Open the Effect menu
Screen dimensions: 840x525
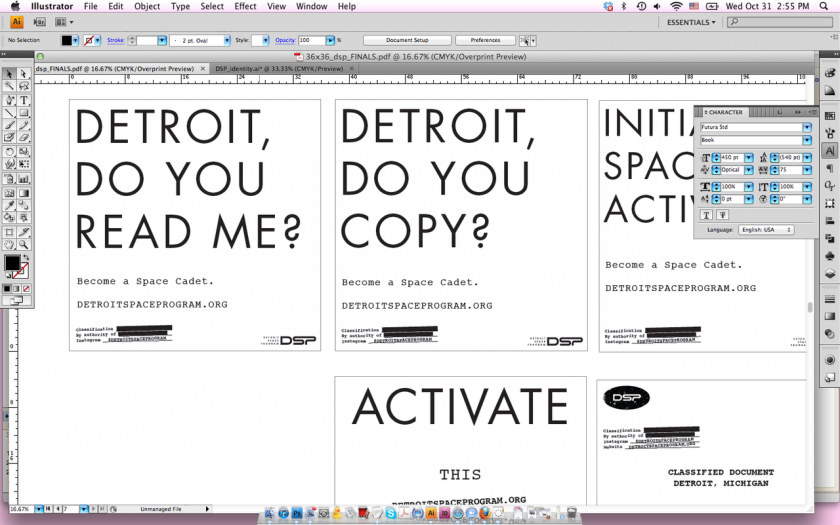point(245,6)
